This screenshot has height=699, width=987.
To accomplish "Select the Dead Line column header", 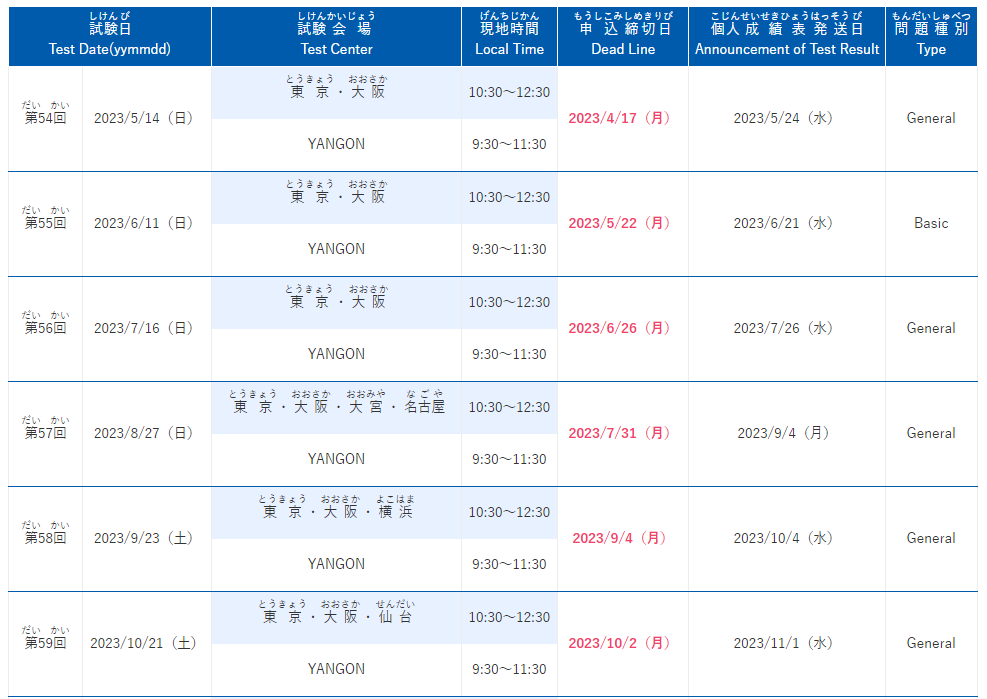I will pyautogui.click(x=623, y=37).
